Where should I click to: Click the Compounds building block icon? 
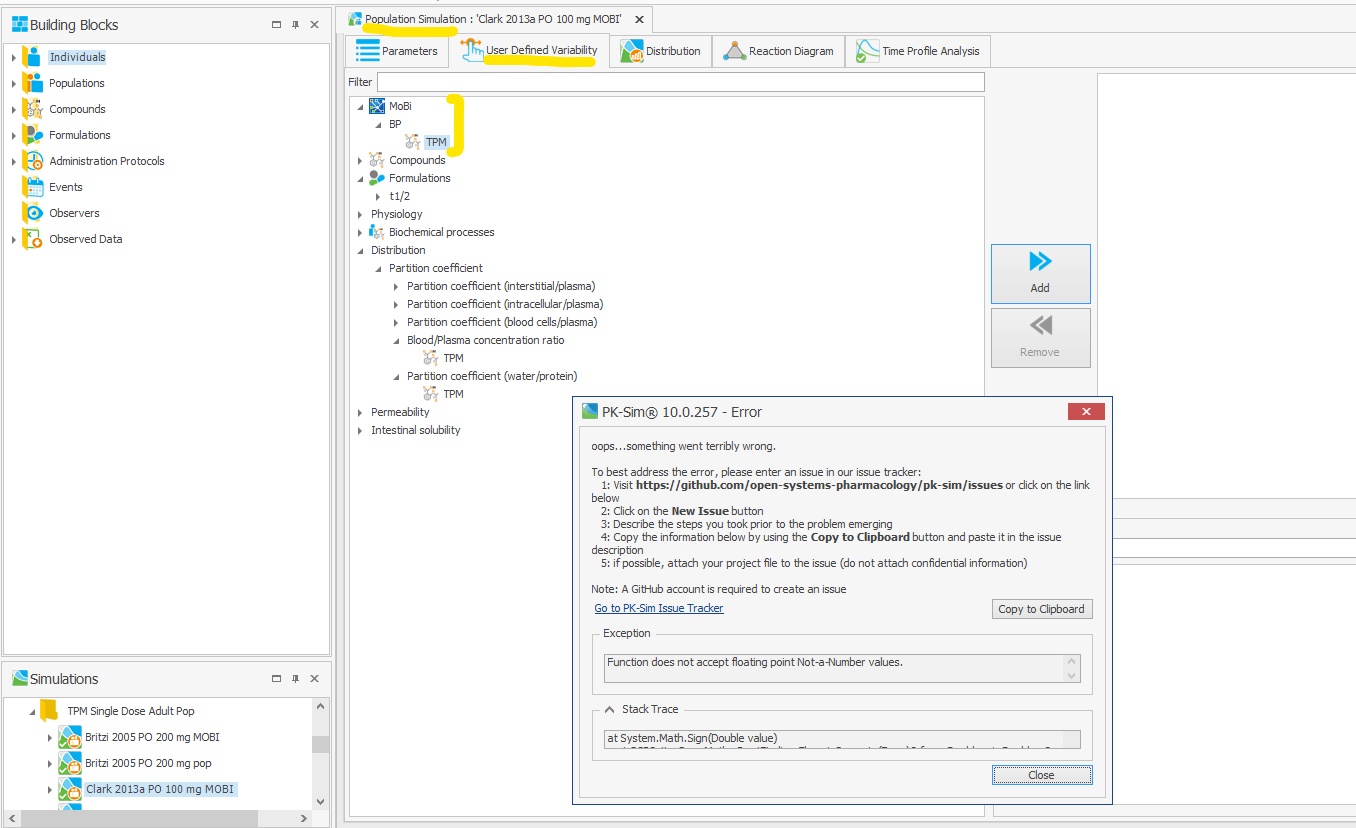click(30, 109)
